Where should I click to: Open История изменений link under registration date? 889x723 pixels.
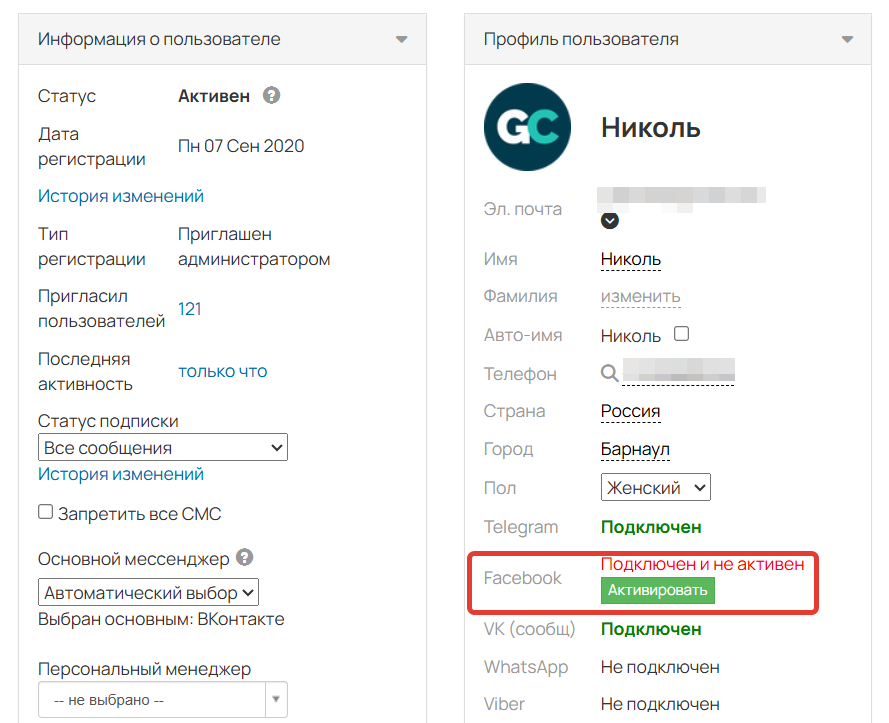(x=121, y=196)
